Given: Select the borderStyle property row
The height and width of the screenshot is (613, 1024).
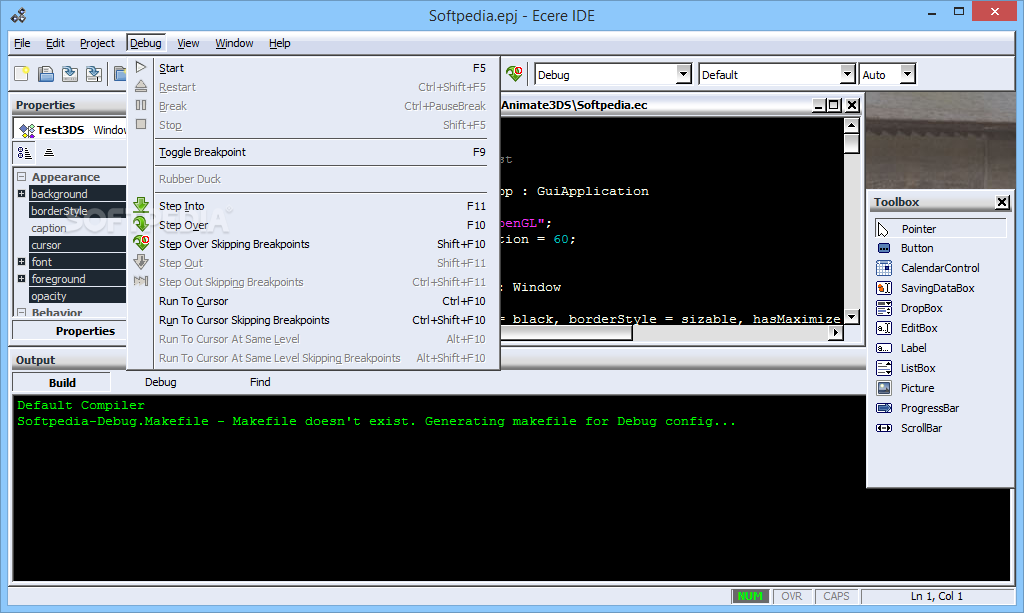Looking at the screenshot, I should click(78, 211).
